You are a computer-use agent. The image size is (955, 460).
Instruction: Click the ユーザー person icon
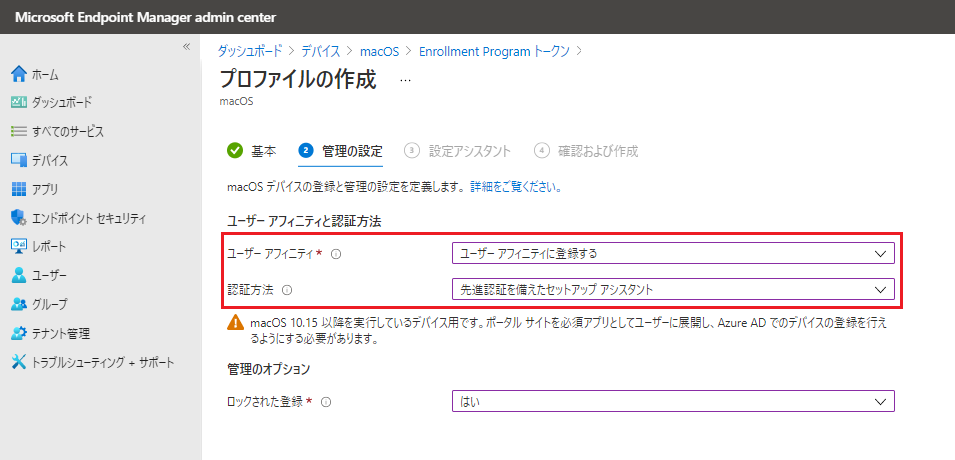19,275
